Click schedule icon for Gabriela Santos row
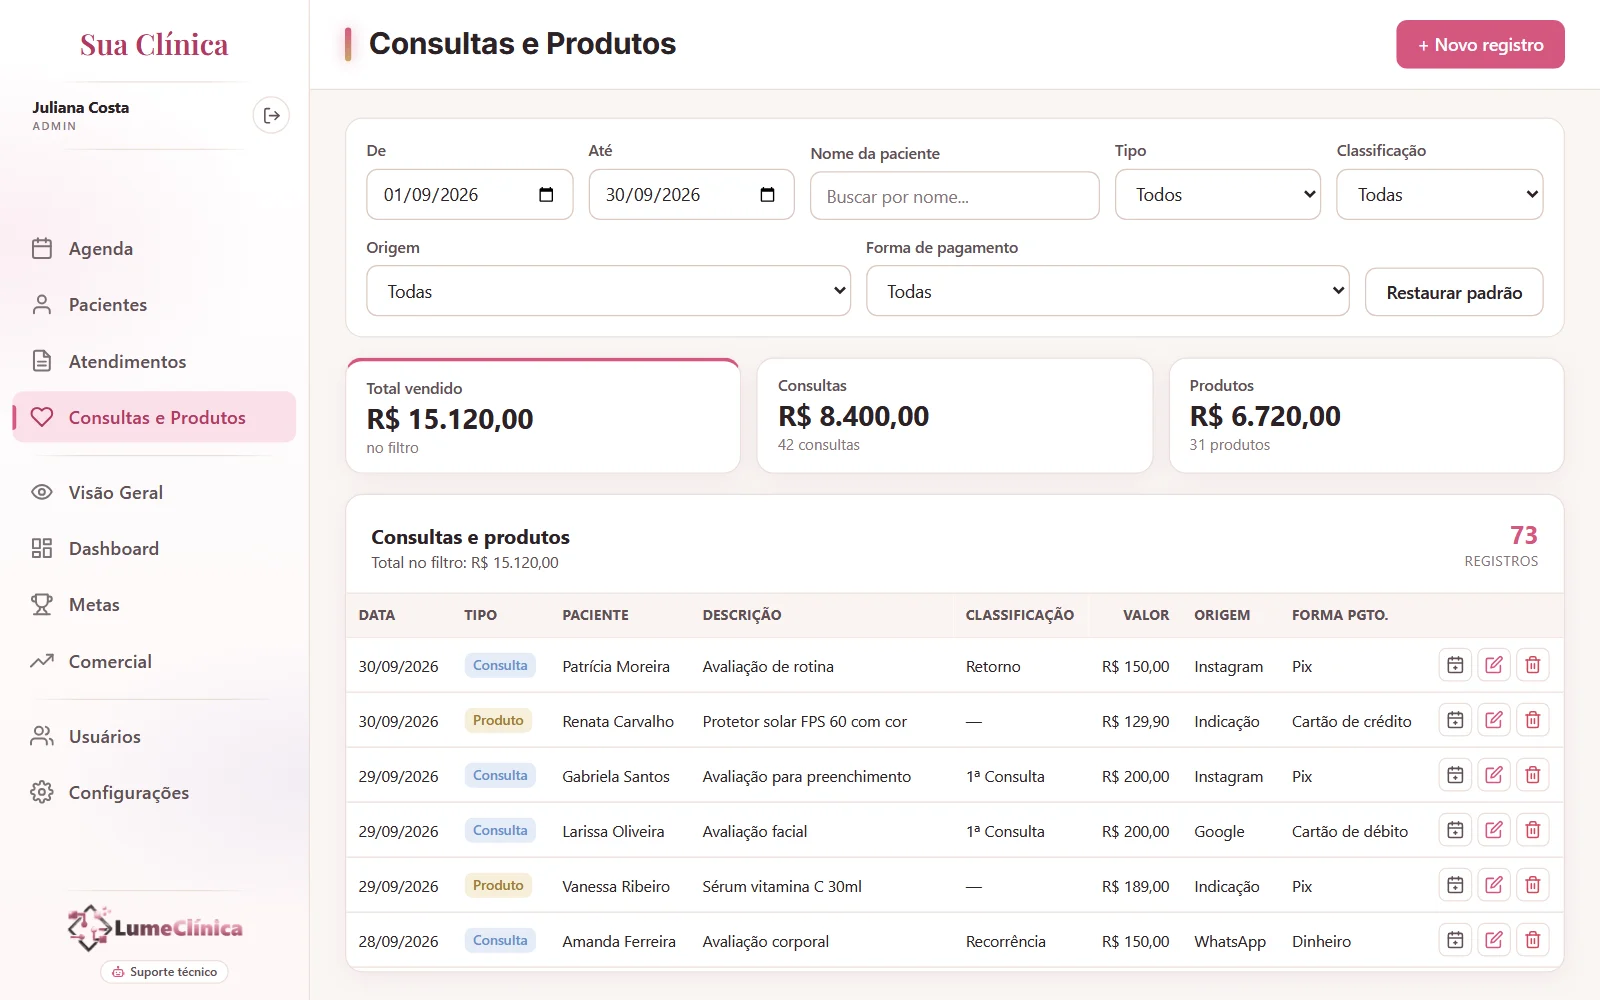This screenshot has width=1600, height=1000. pyautogui.click(x=1455, y=775)
